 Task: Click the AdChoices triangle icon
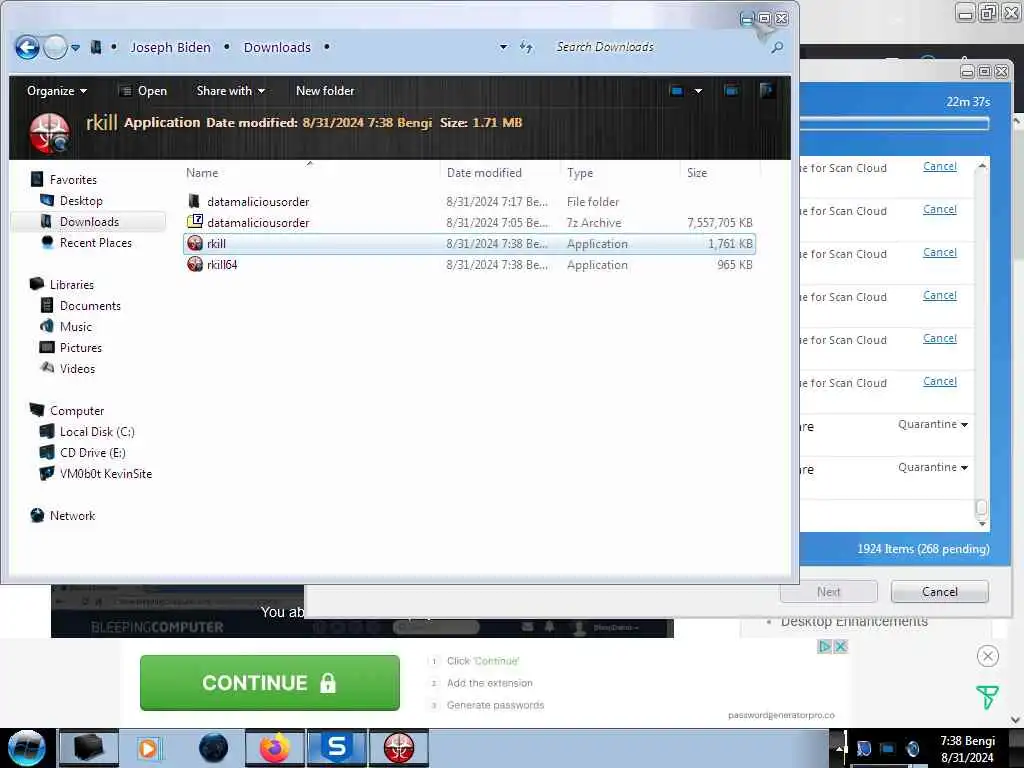pos(825,647)
